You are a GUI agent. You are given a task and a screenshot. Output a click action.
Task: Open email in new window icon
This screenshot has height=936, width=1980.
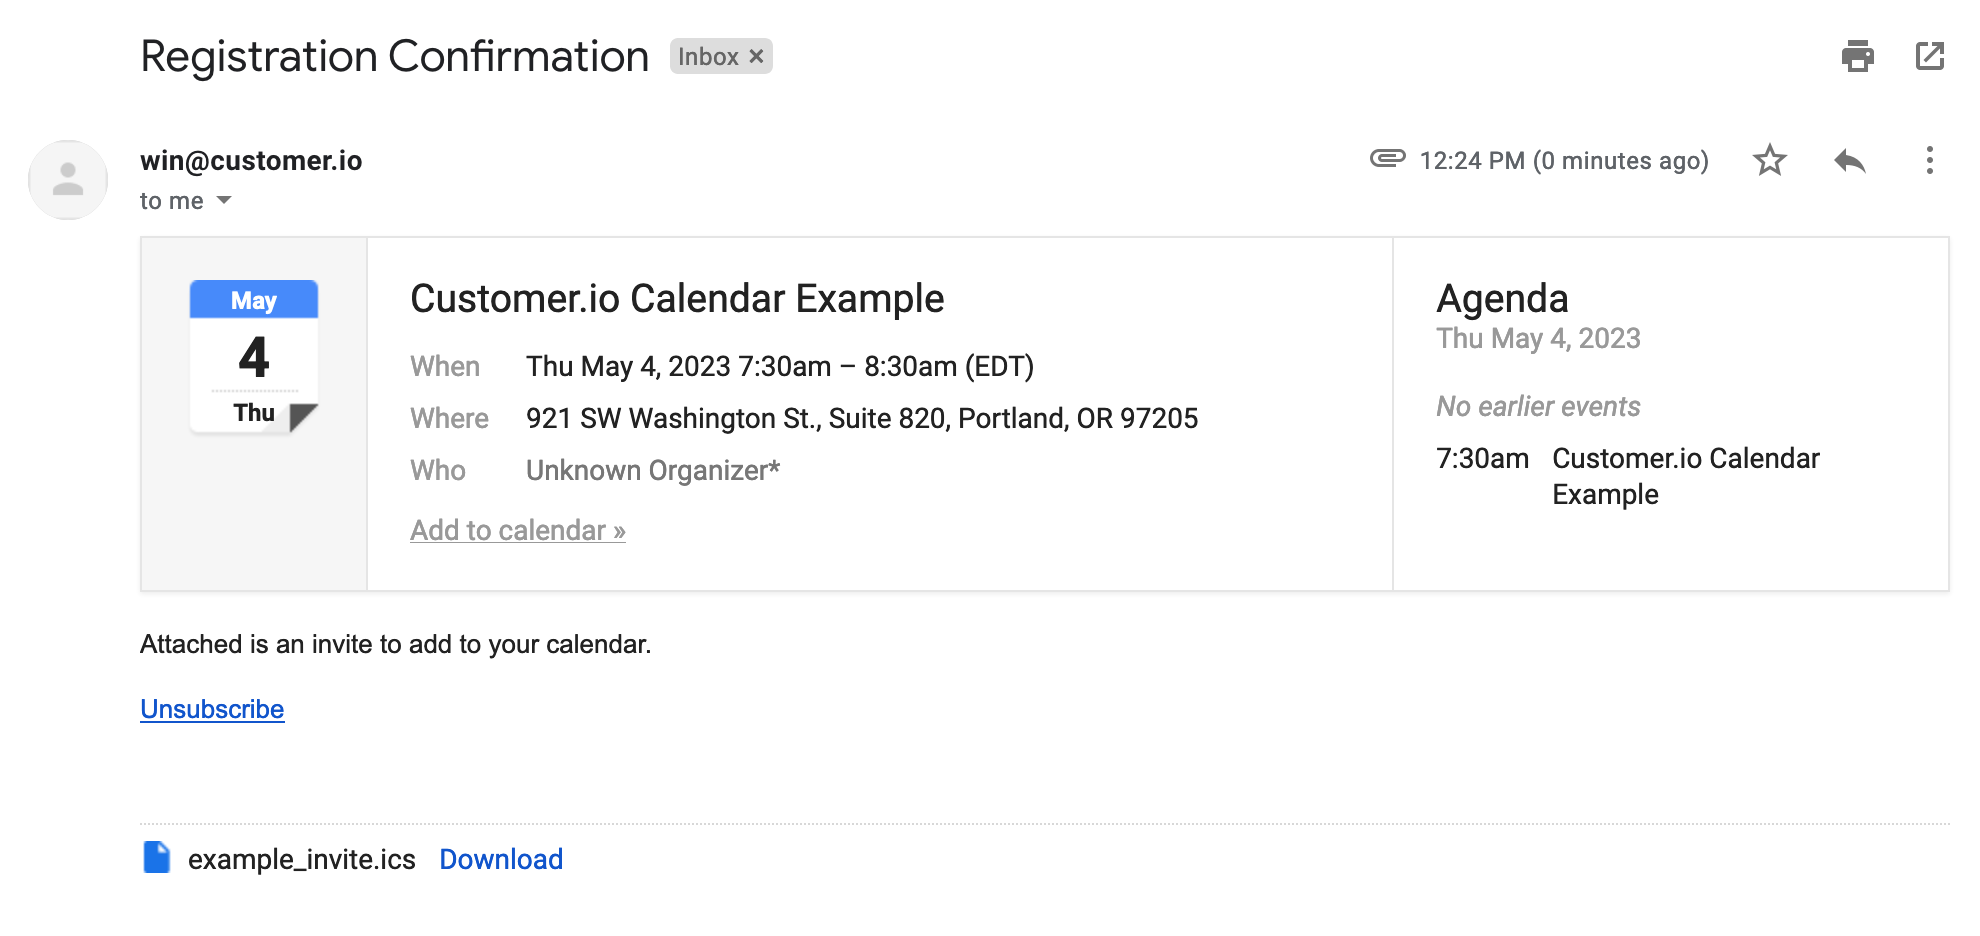[x=1929, y=56]
